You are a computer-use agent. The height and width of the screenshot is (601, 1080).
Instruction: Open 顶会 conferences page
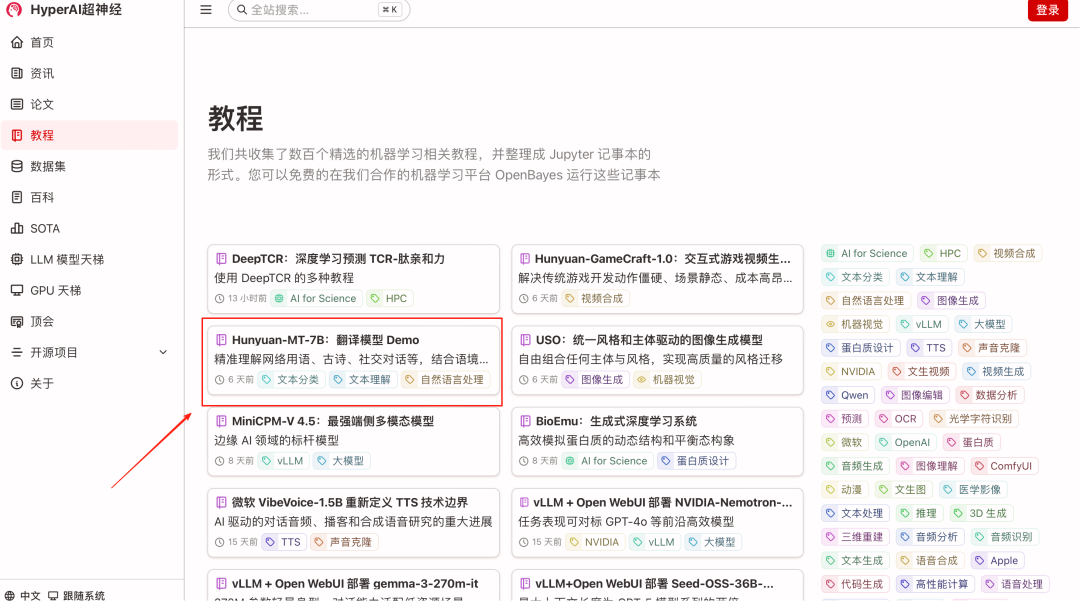pos(42,321)
